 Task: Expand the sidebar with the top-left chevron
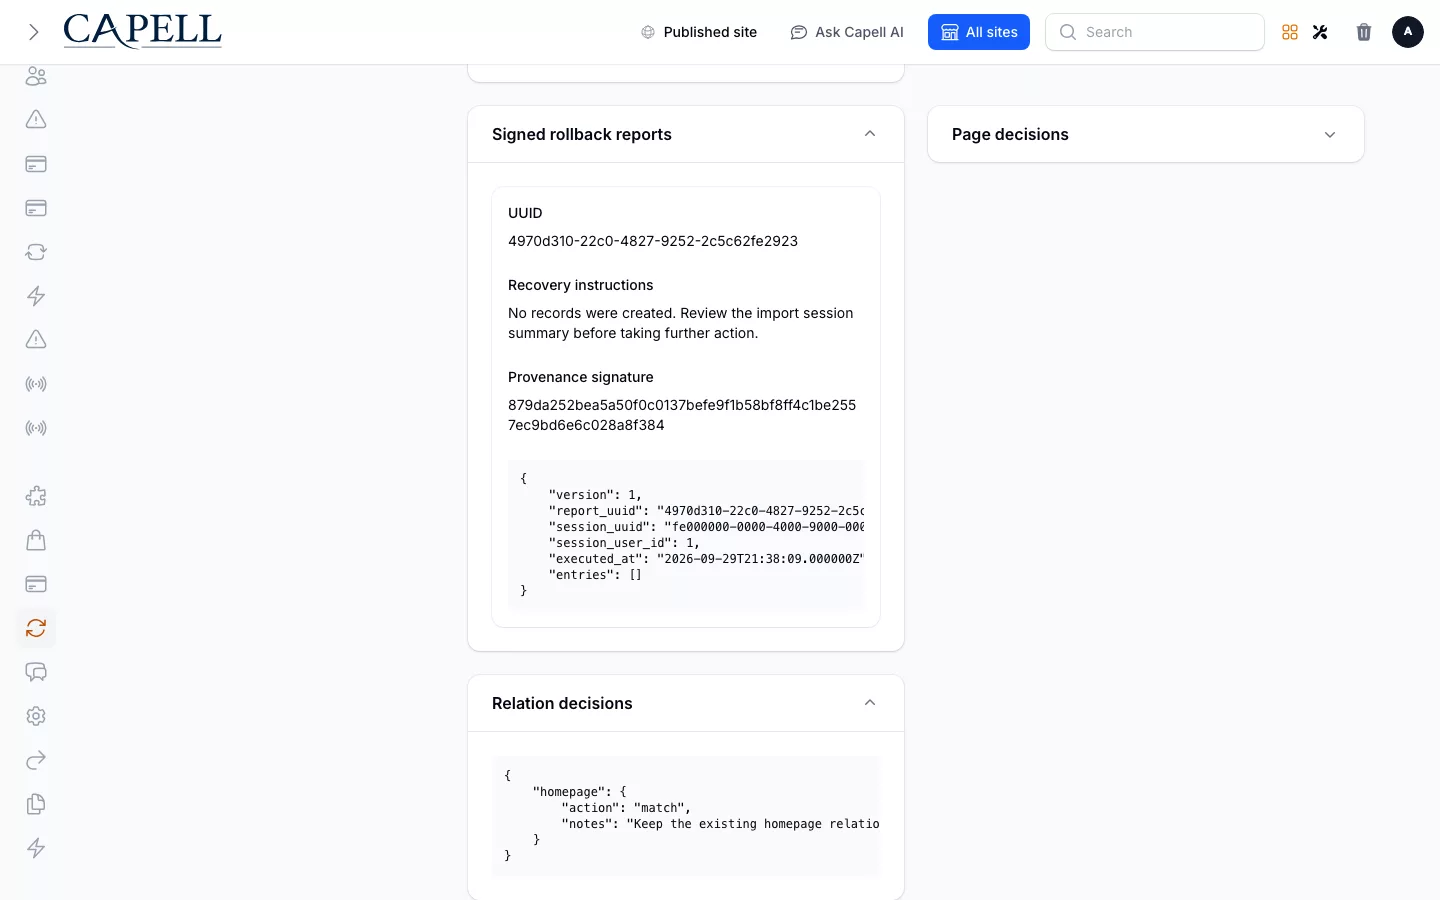[x=34, y=32]
